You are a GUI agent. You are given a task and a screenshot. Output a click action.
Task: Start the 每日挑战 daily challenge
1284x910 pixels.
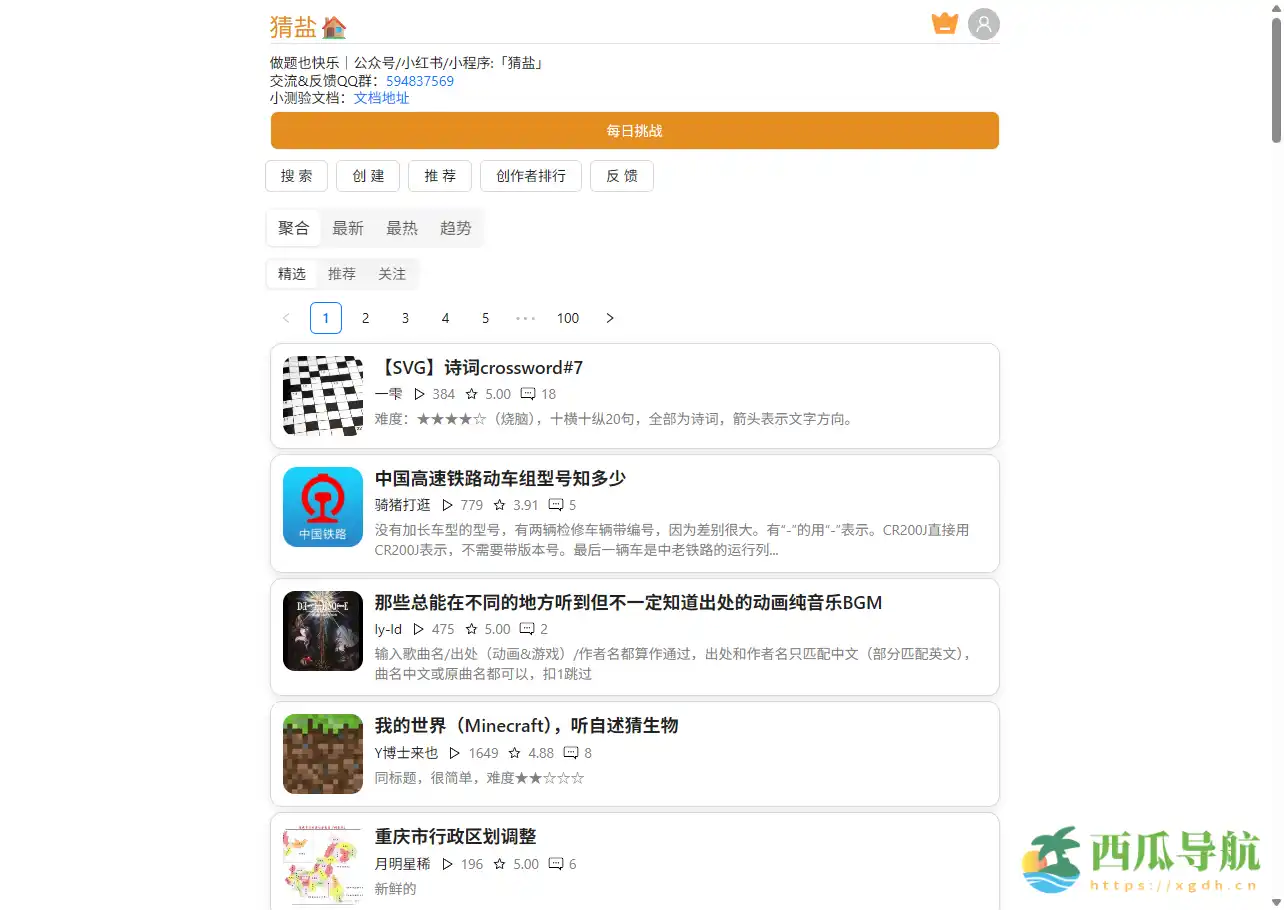[x=634, y=130]
